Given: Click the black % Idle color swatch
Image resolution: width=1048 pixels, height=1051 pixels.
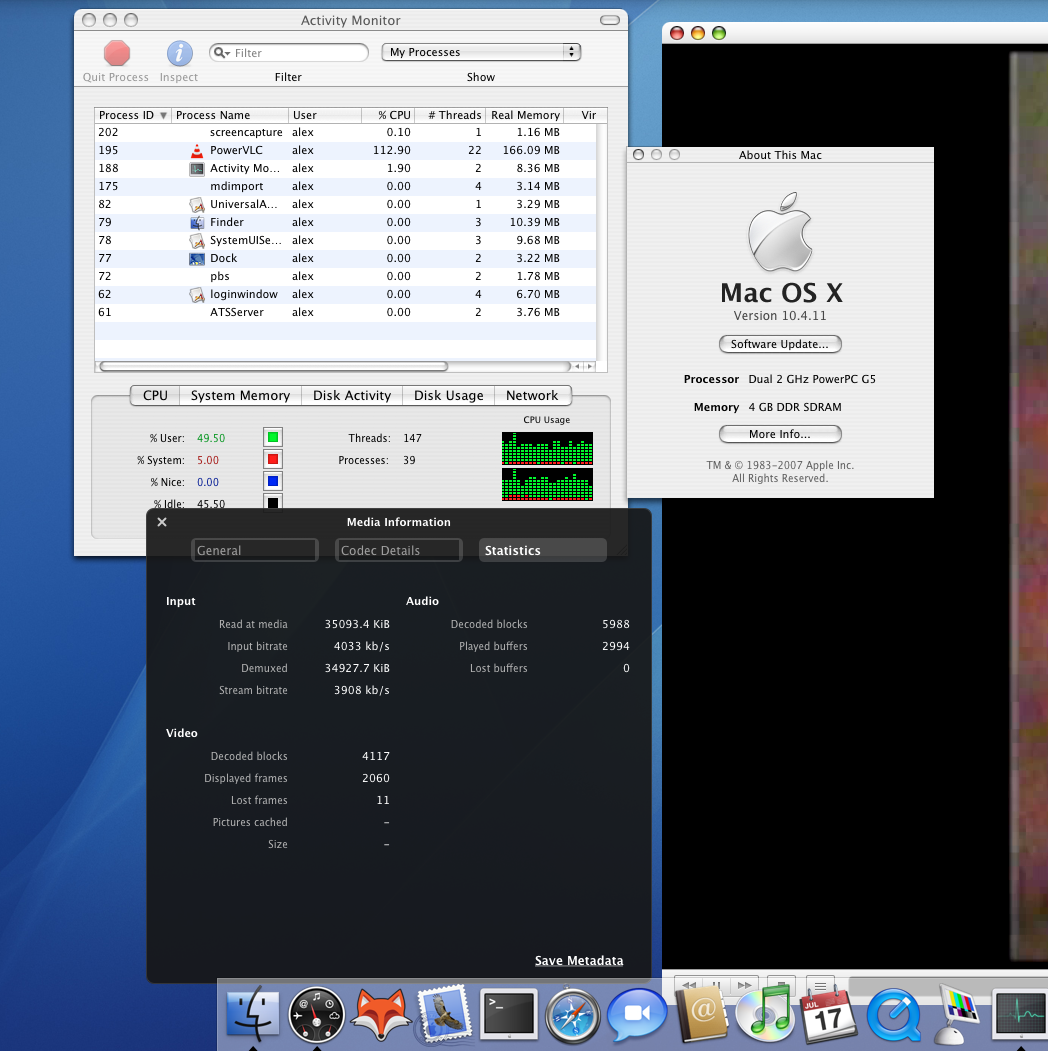Looking at the screenshot, I should pyautogui.click(x=273, y=501).
